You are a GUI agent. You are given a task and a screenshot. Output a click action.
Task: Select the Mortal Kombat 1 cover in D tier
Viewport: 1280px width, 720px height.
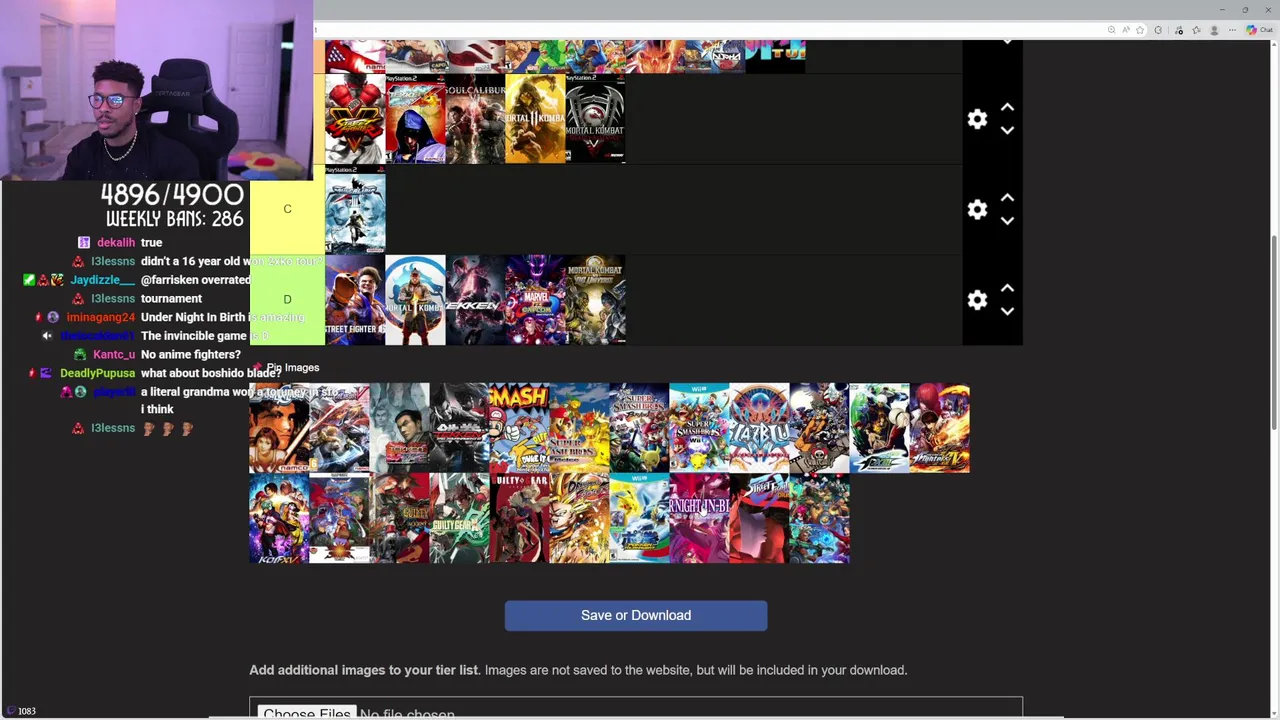coord(415,300)
